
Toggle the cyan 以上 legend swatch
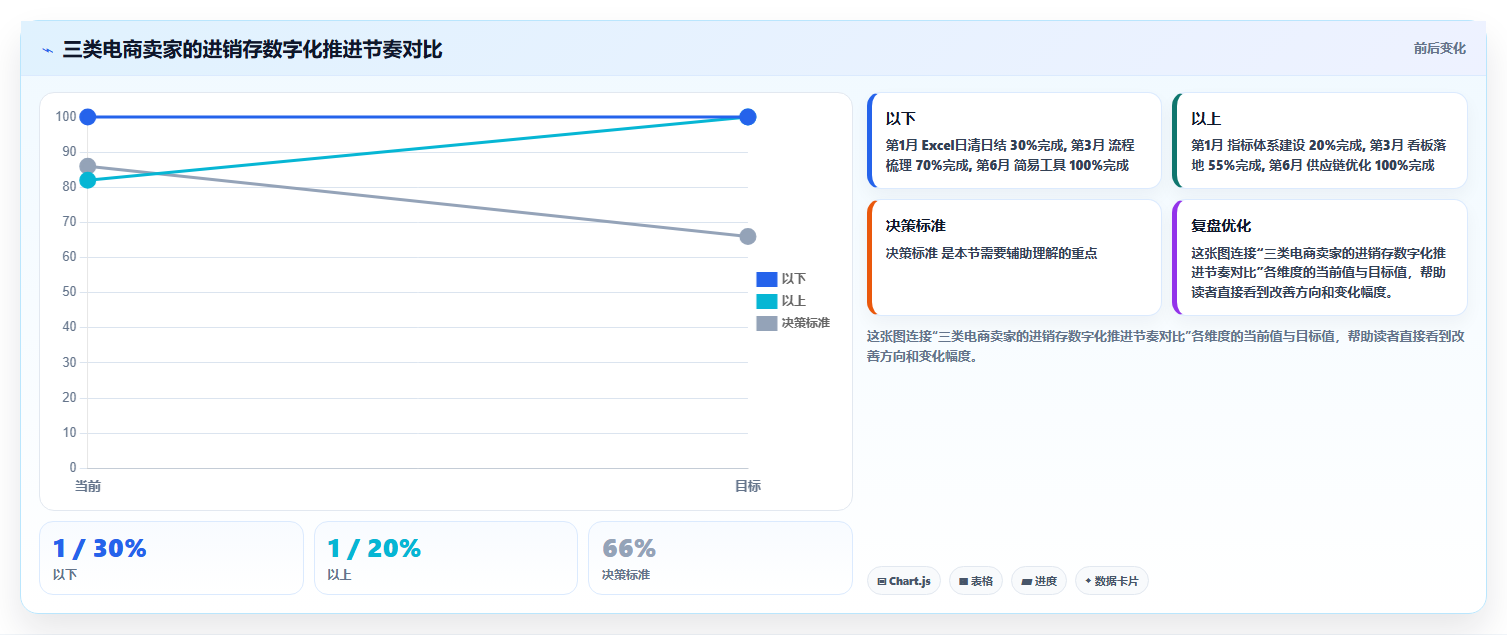(x=766, y=301)
